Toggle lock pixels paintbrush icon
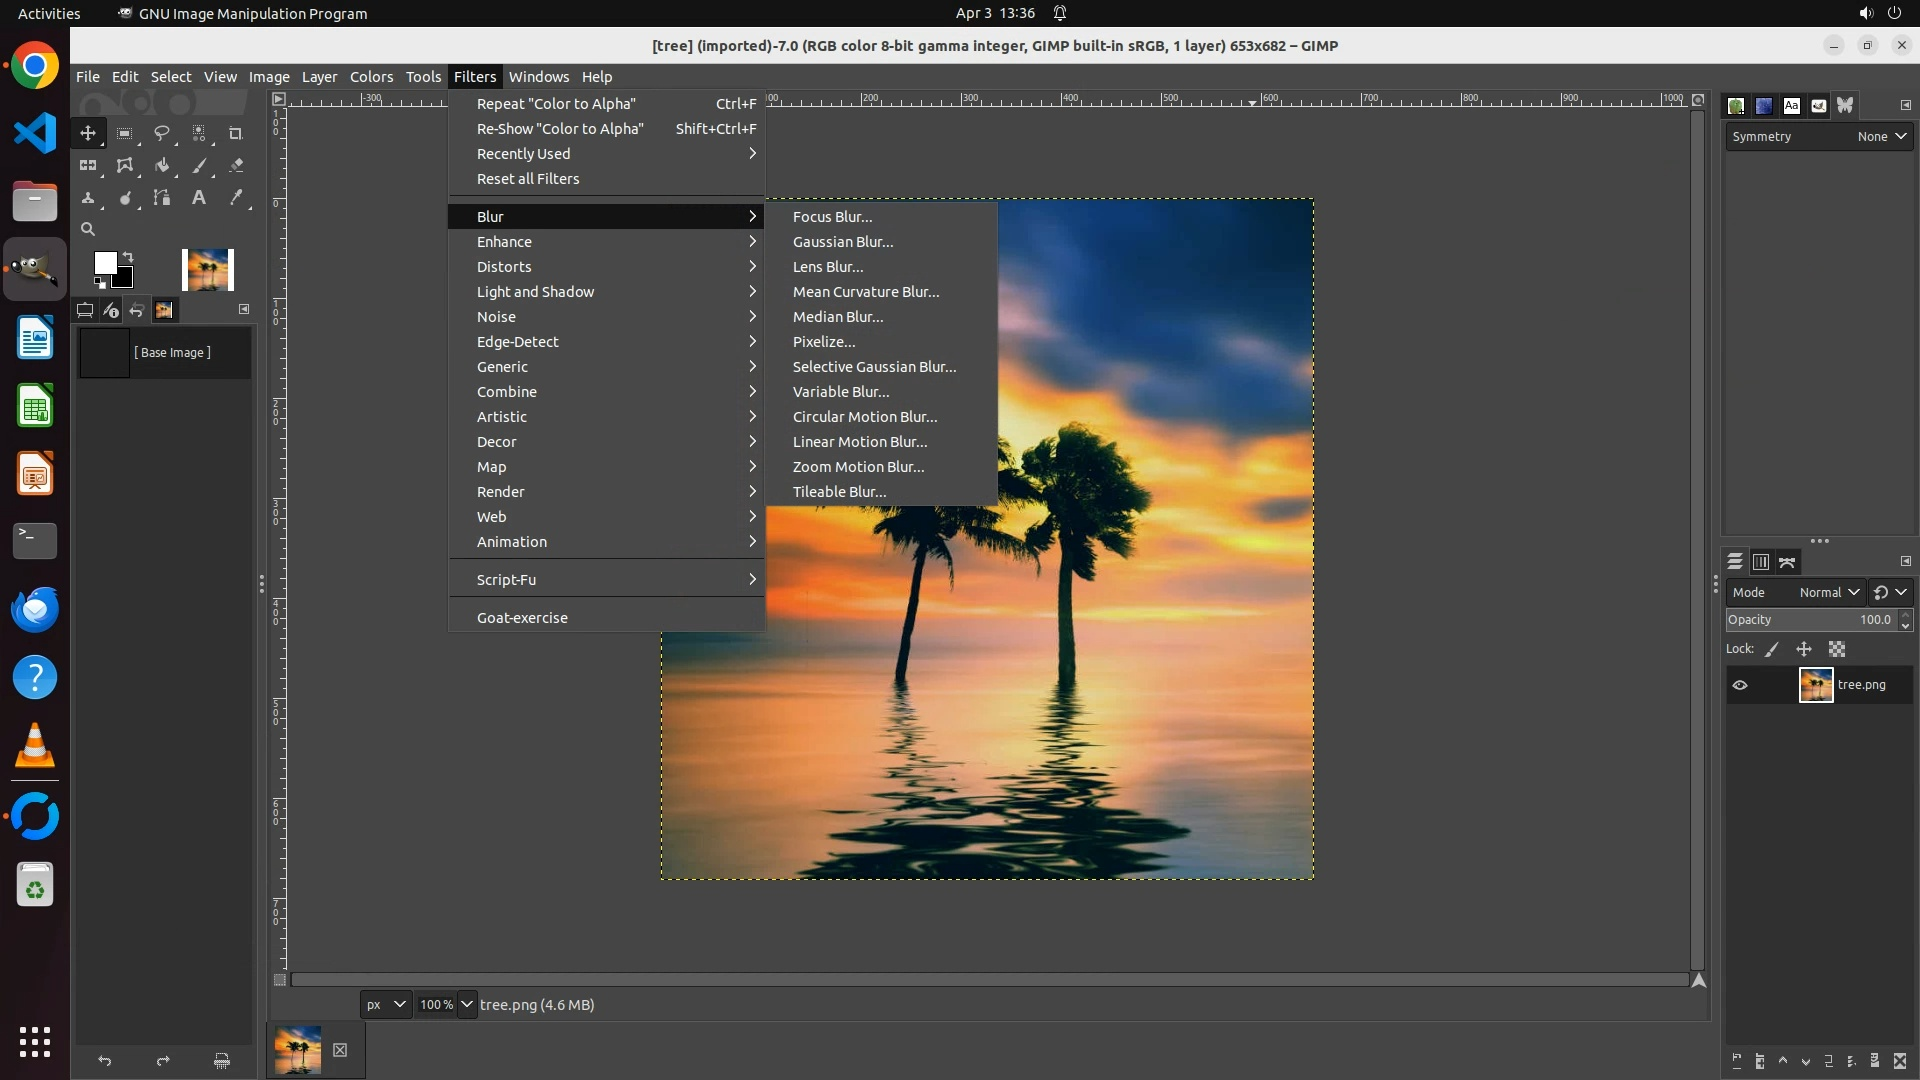Viewport: 1920px width, 1080px height. click(1772, 649)
